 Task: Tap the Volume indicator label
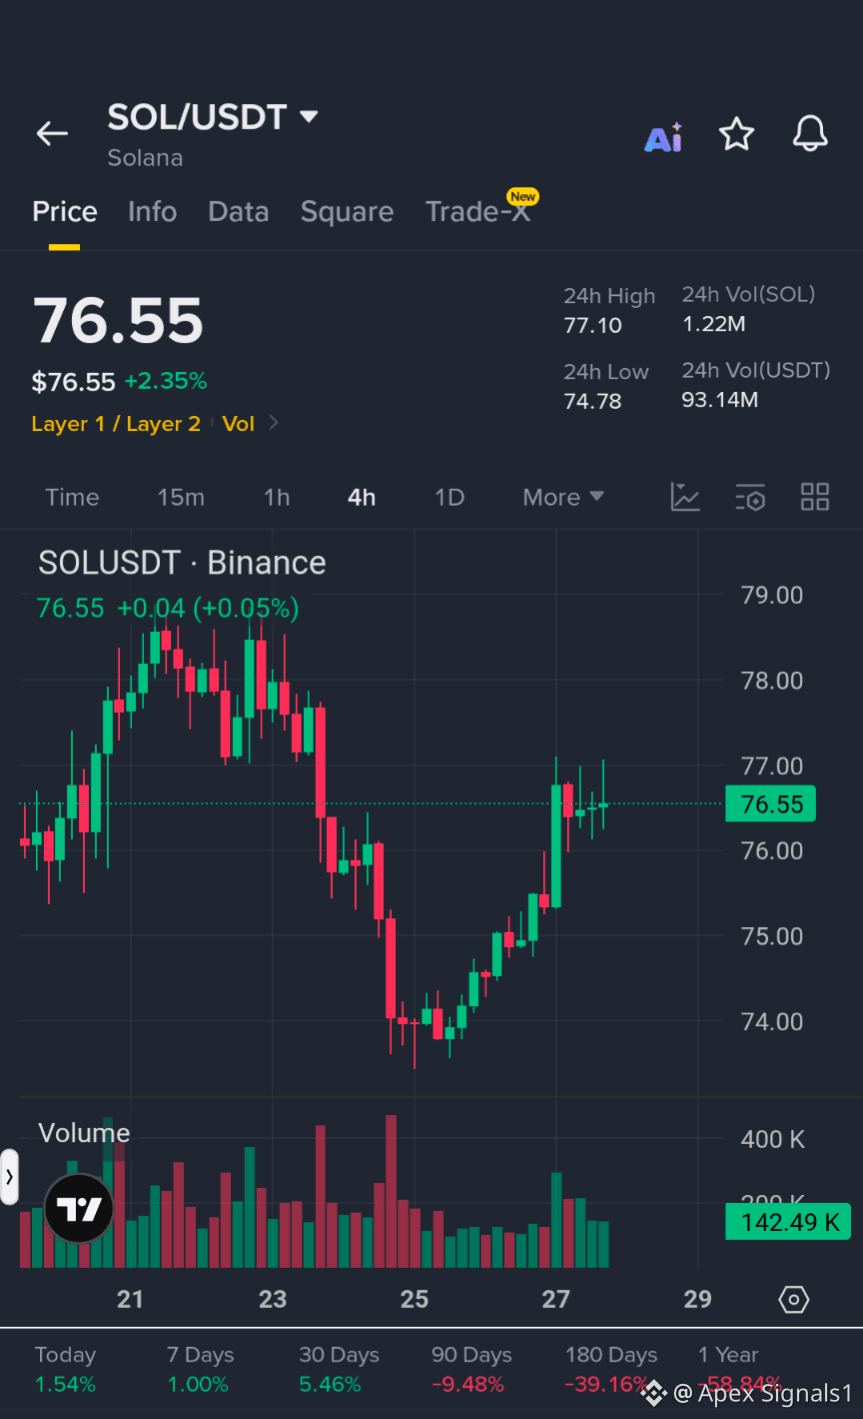coord(84,1133)
